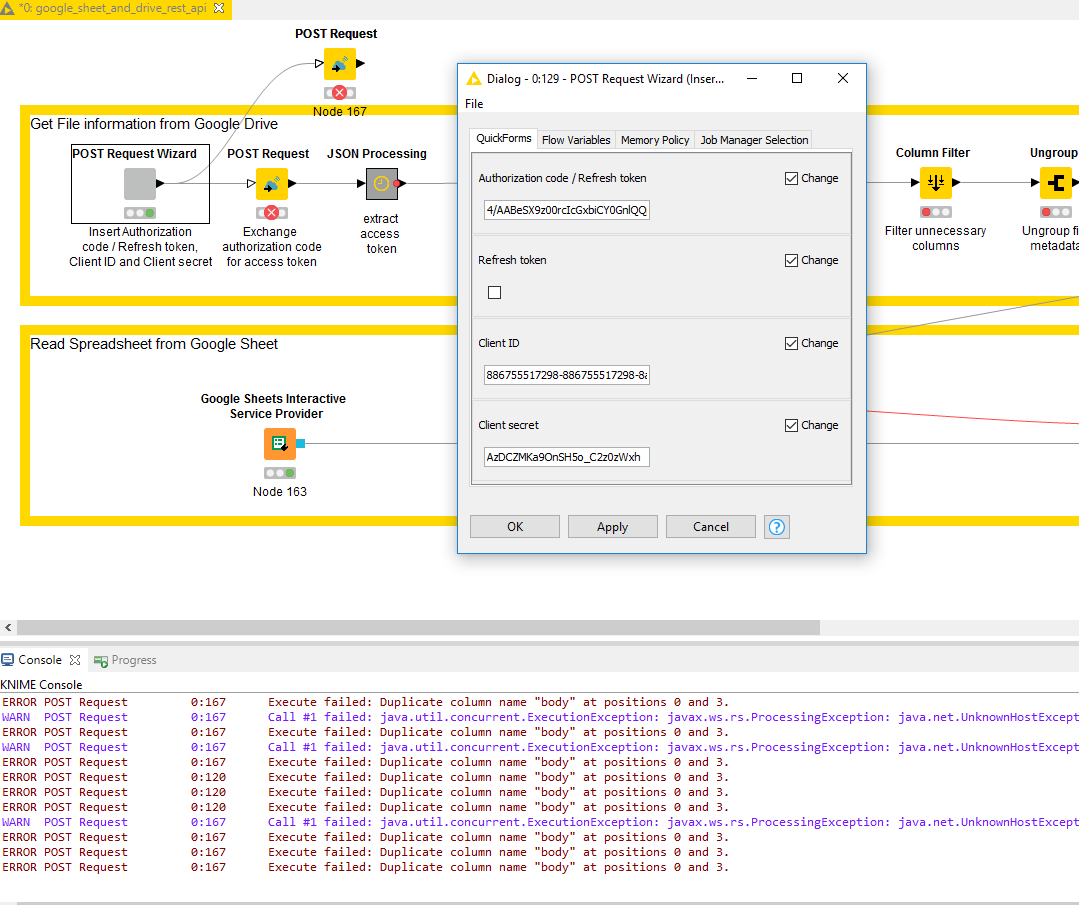The width and height of the screenshot is (1079, 905).
Task: Click the Apply button
Action: (612, 527)
